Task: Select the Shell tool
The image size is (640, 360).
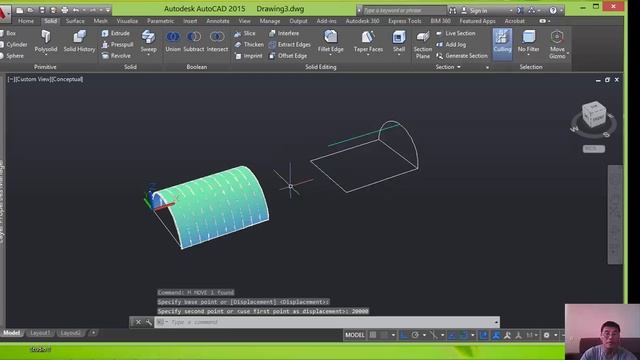Action: (399, 41)
